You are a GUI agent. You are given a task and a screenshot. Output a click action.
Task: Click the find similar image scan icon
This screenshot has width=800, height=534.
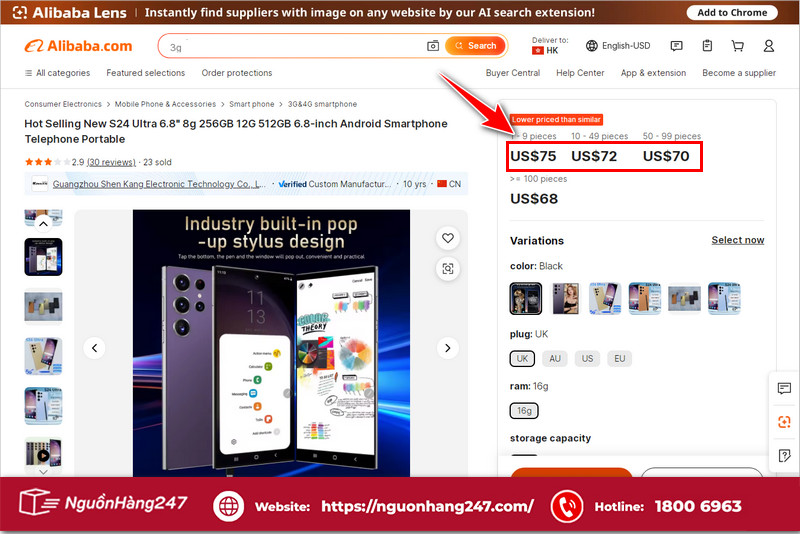point(447,268)
